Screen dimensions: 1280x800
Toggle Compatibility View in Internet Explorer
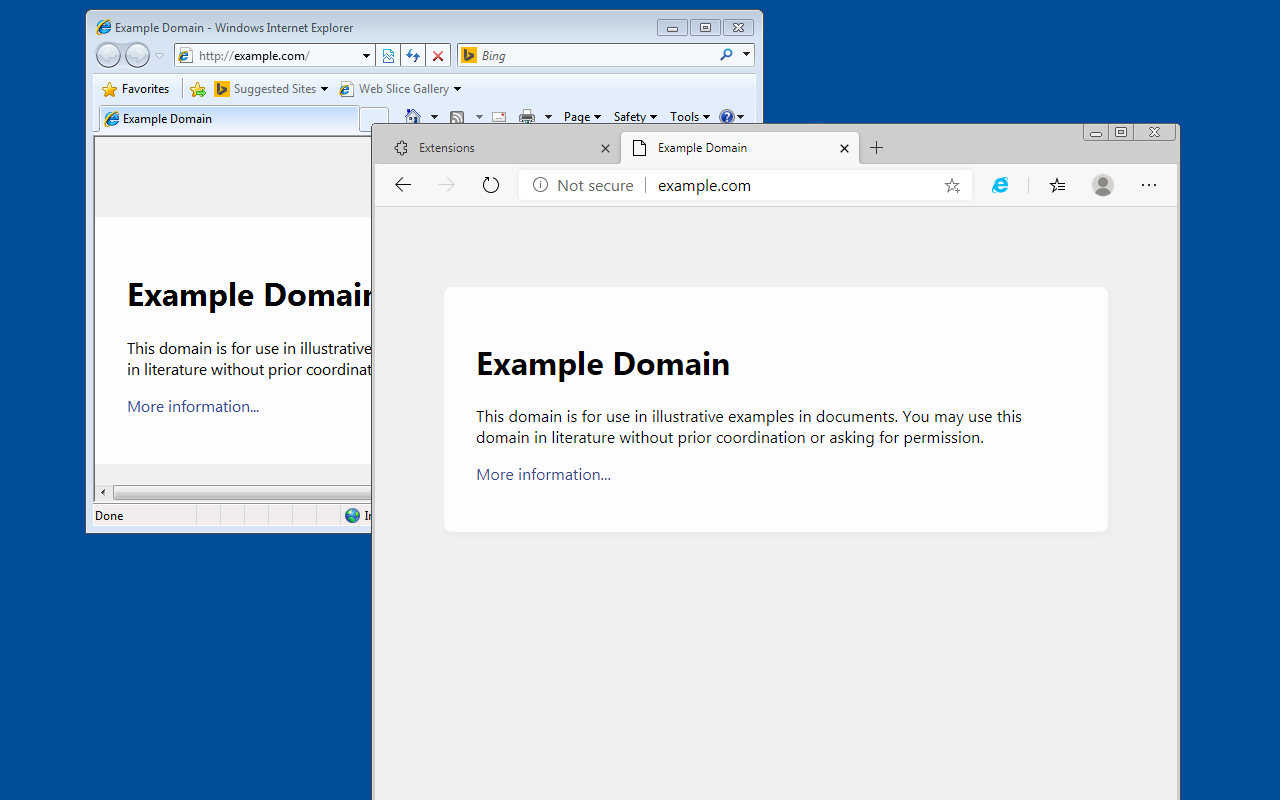click(388, 56)
